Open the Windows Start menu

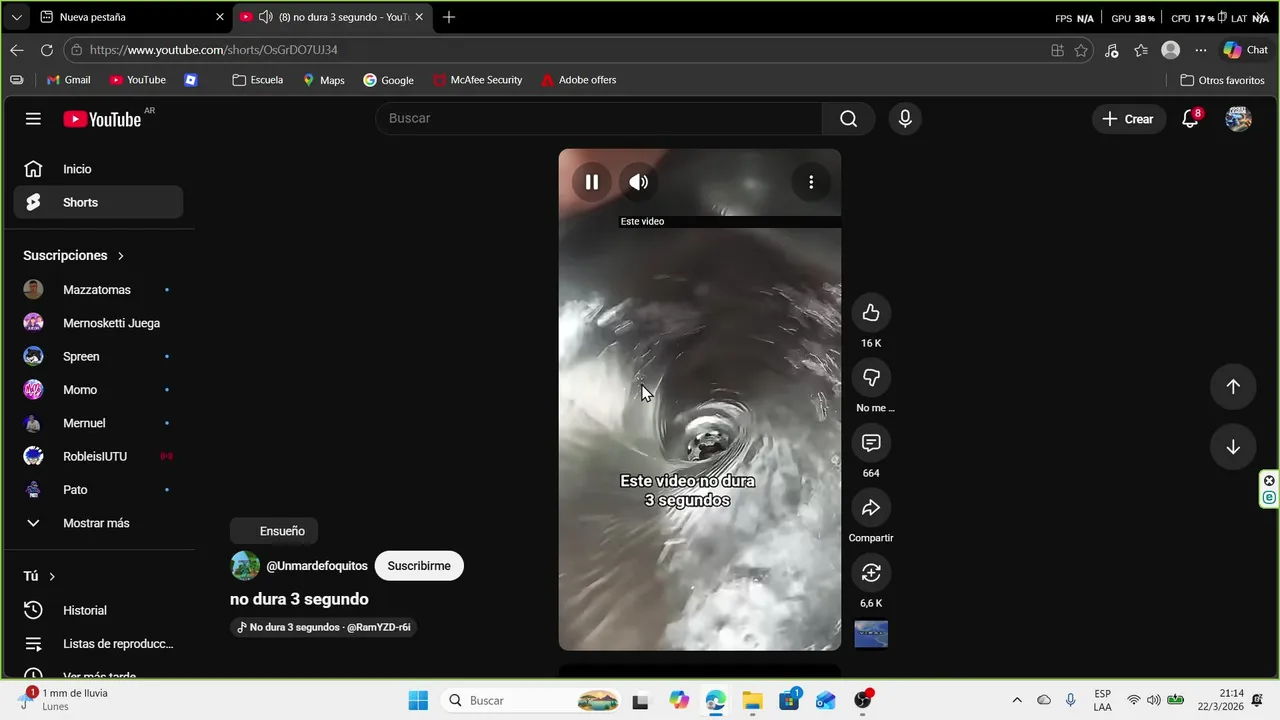(418, 701)
